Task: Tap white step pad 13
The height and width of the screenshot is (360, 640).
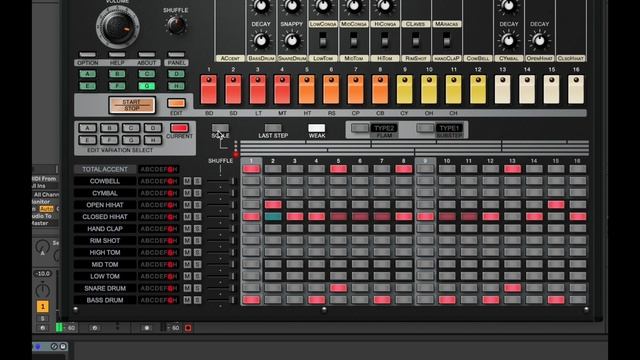Action: tap(502, 89)
